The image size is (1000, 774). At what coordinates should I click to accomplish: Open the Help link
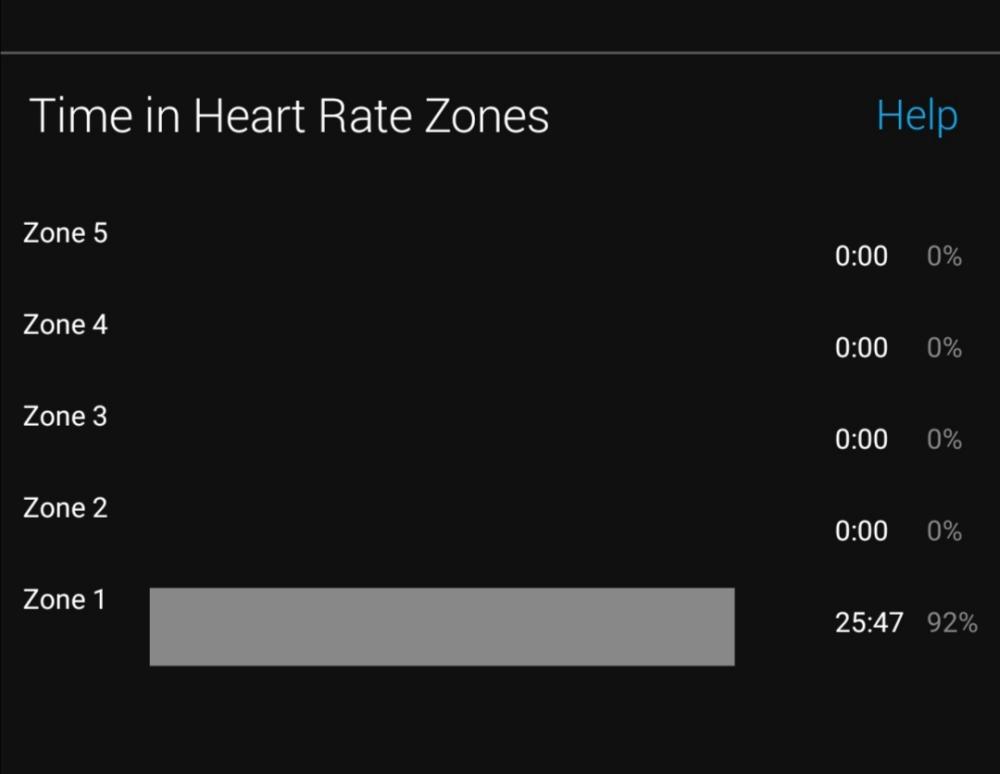pos(917,116)
